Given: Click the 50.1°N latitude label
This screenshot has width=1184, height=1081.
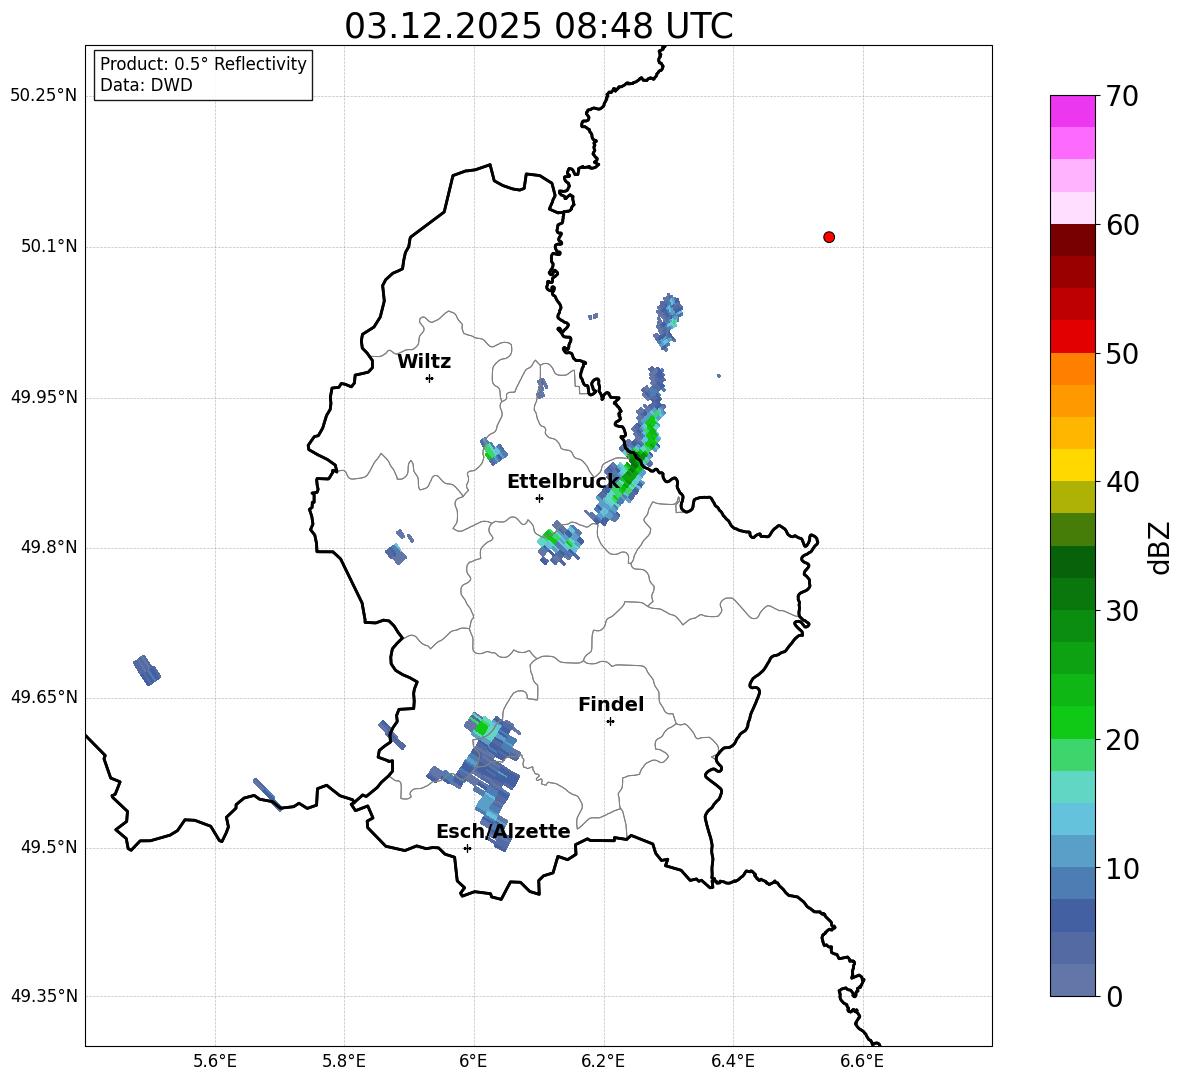Looking at the screenshot, I should pyautogui.click(x=50, y=246).
